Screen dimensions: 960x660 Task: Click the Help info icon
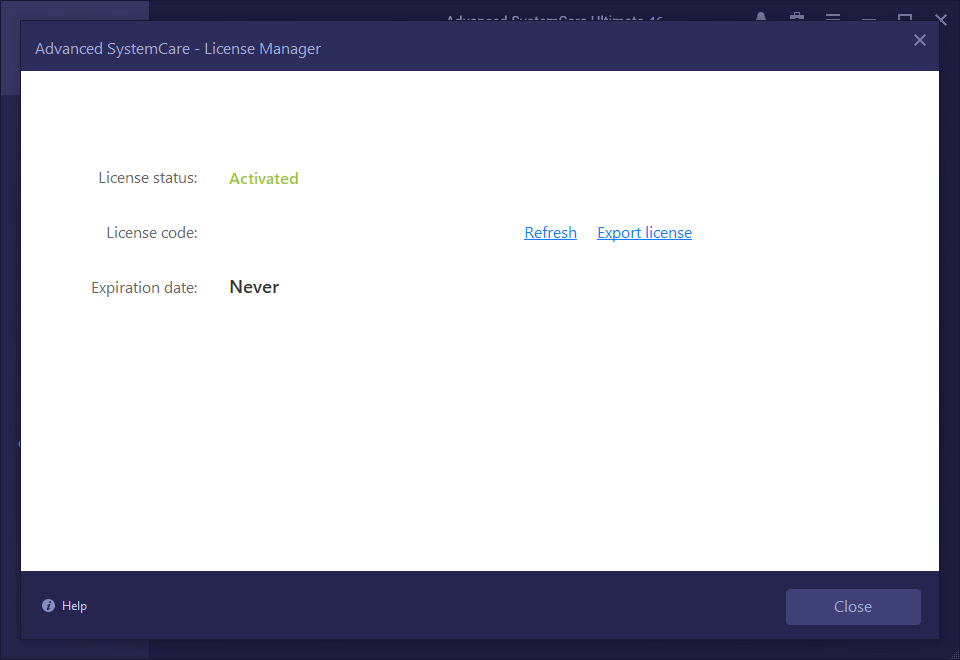[x=48, y=606]
